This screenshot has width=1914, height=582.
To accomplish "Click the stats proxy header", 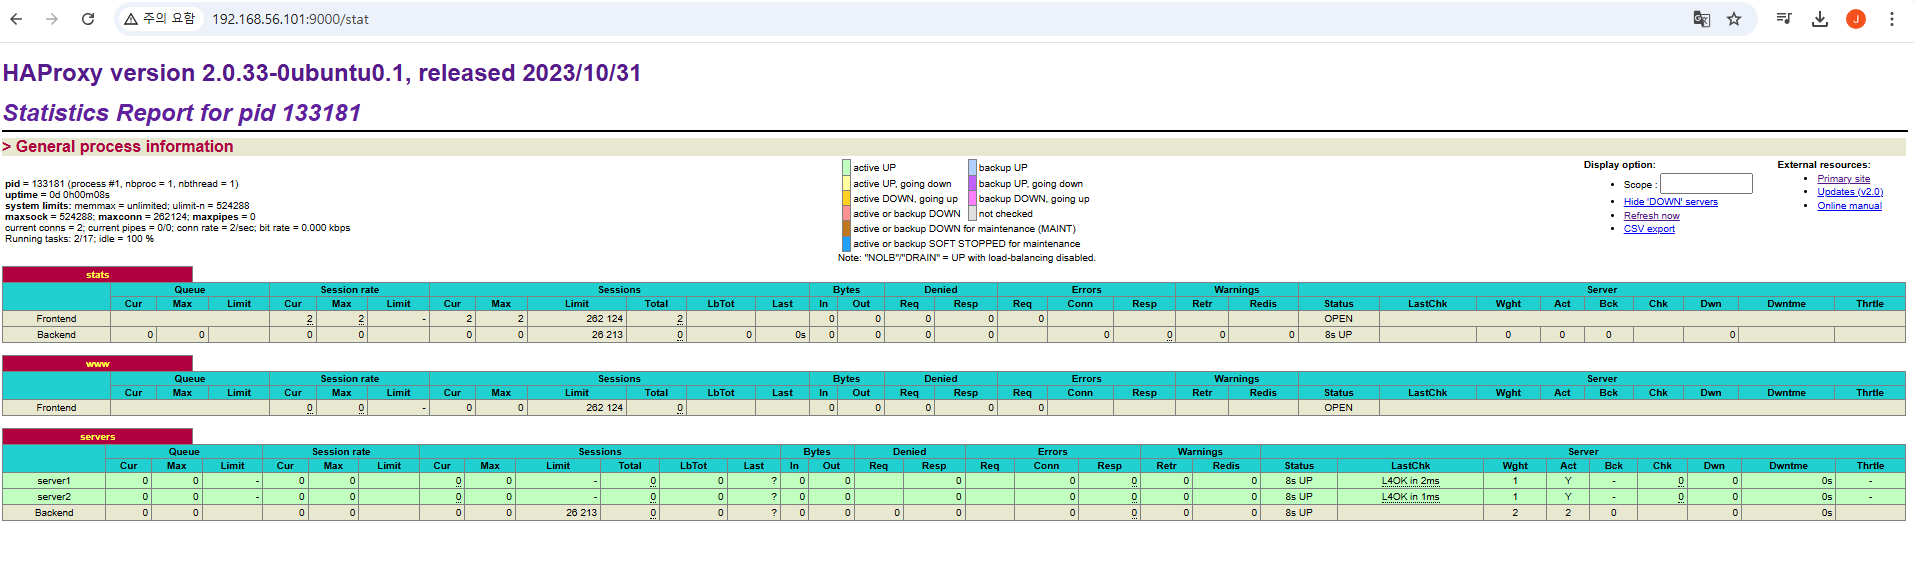I will 97,274.
